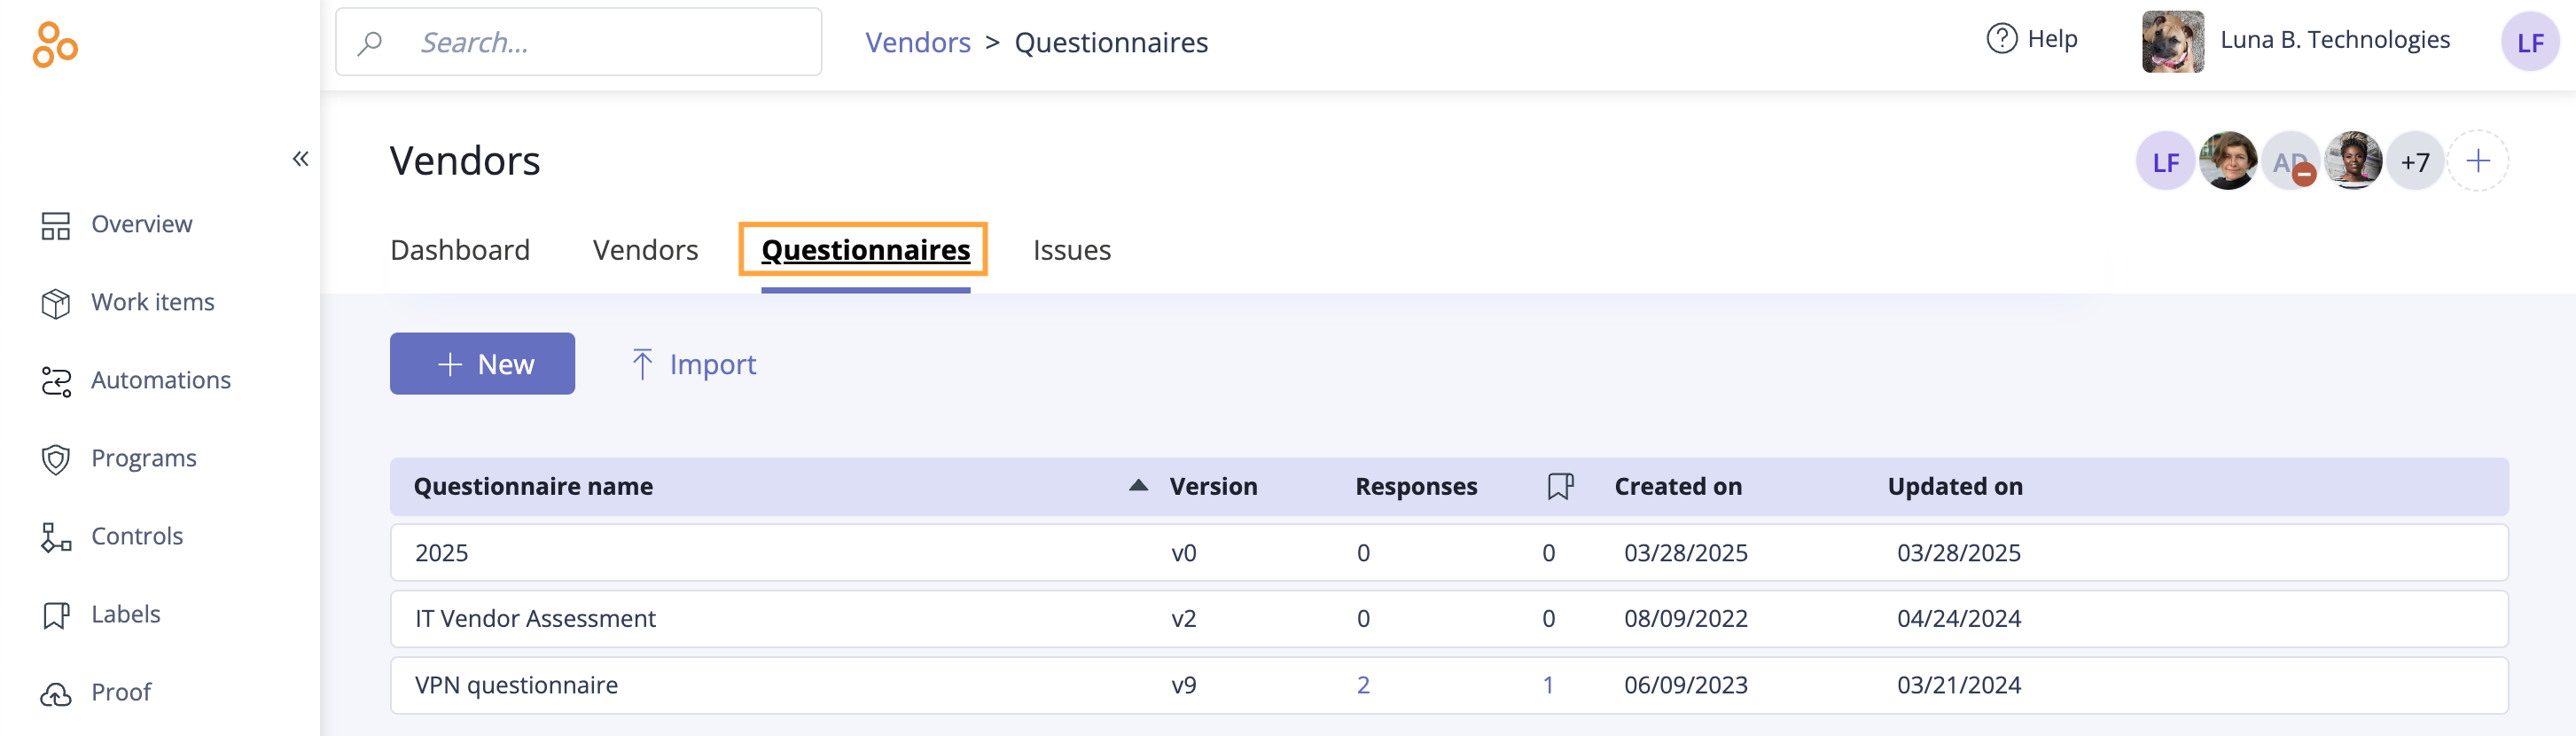The height and width of the screenshot is (736, 2576).
Task: Open the Overview sidebar icon
Action: coord(56,225)
